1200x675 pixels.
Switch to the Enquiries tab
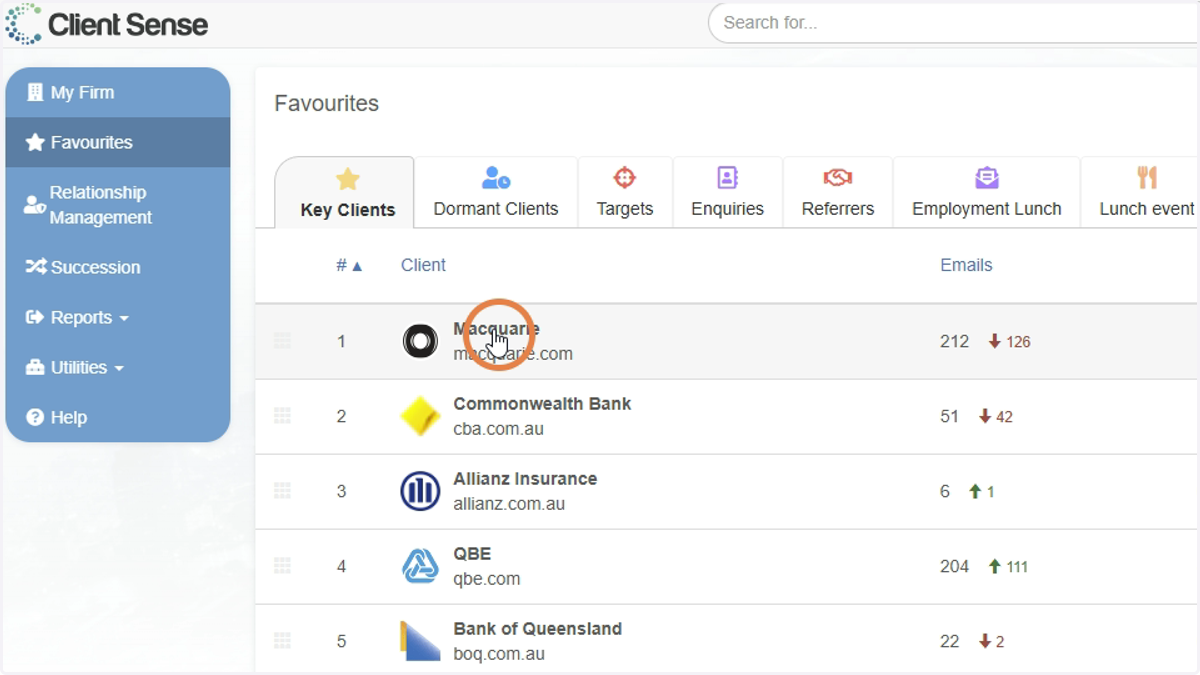[728, 192]
